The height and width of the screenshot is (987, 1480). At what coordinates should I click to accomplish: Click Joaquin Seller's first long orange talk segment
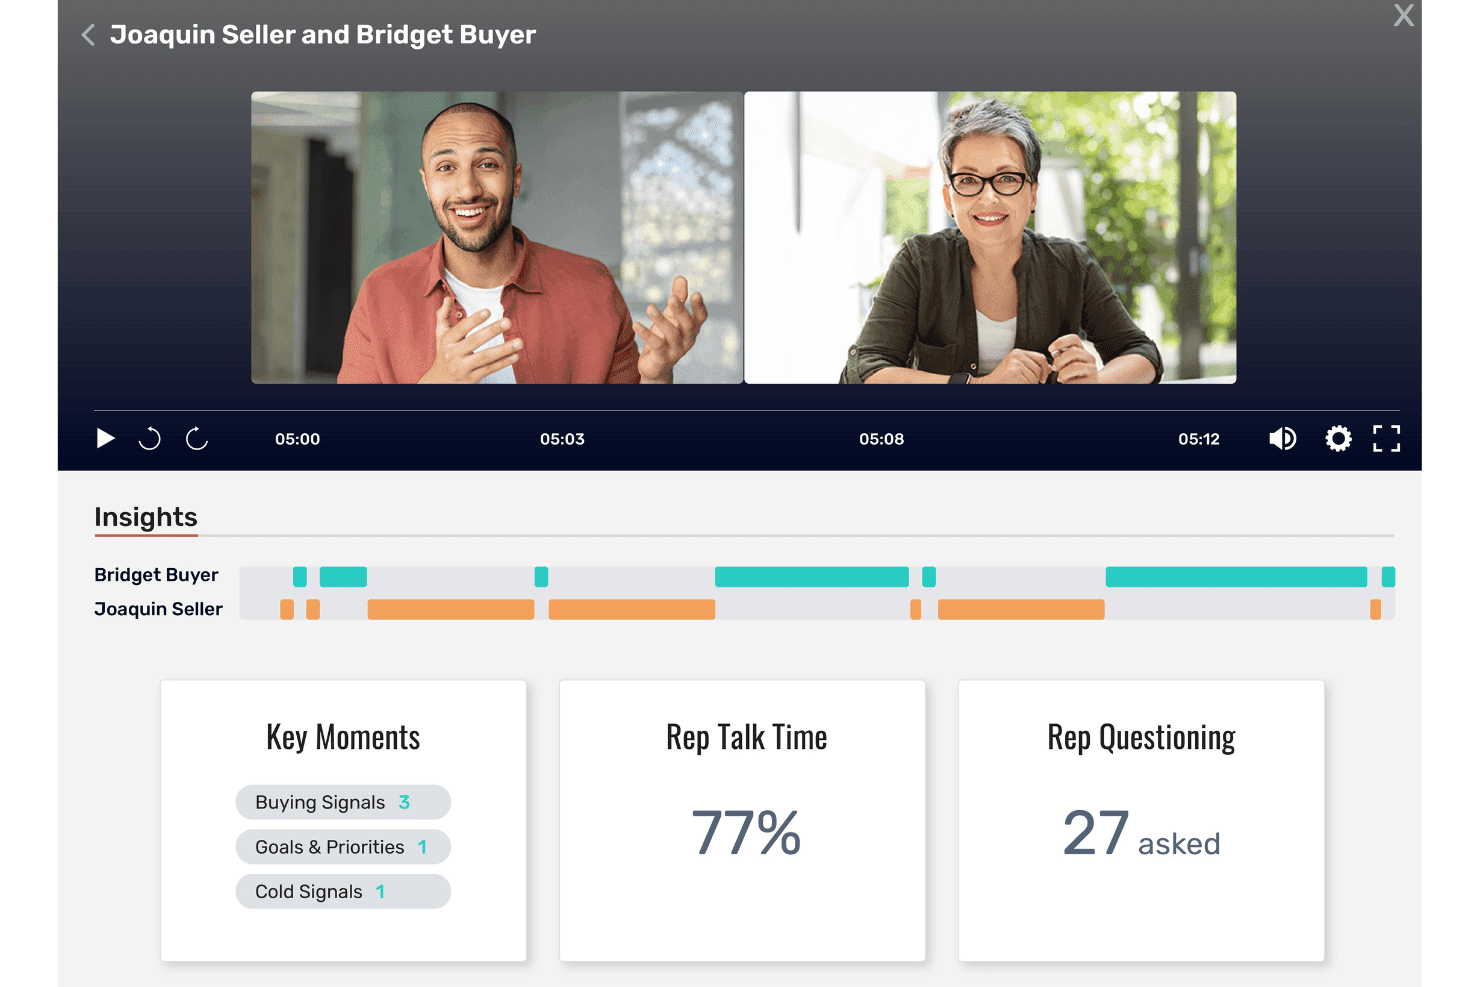click(x=451, y=609)
